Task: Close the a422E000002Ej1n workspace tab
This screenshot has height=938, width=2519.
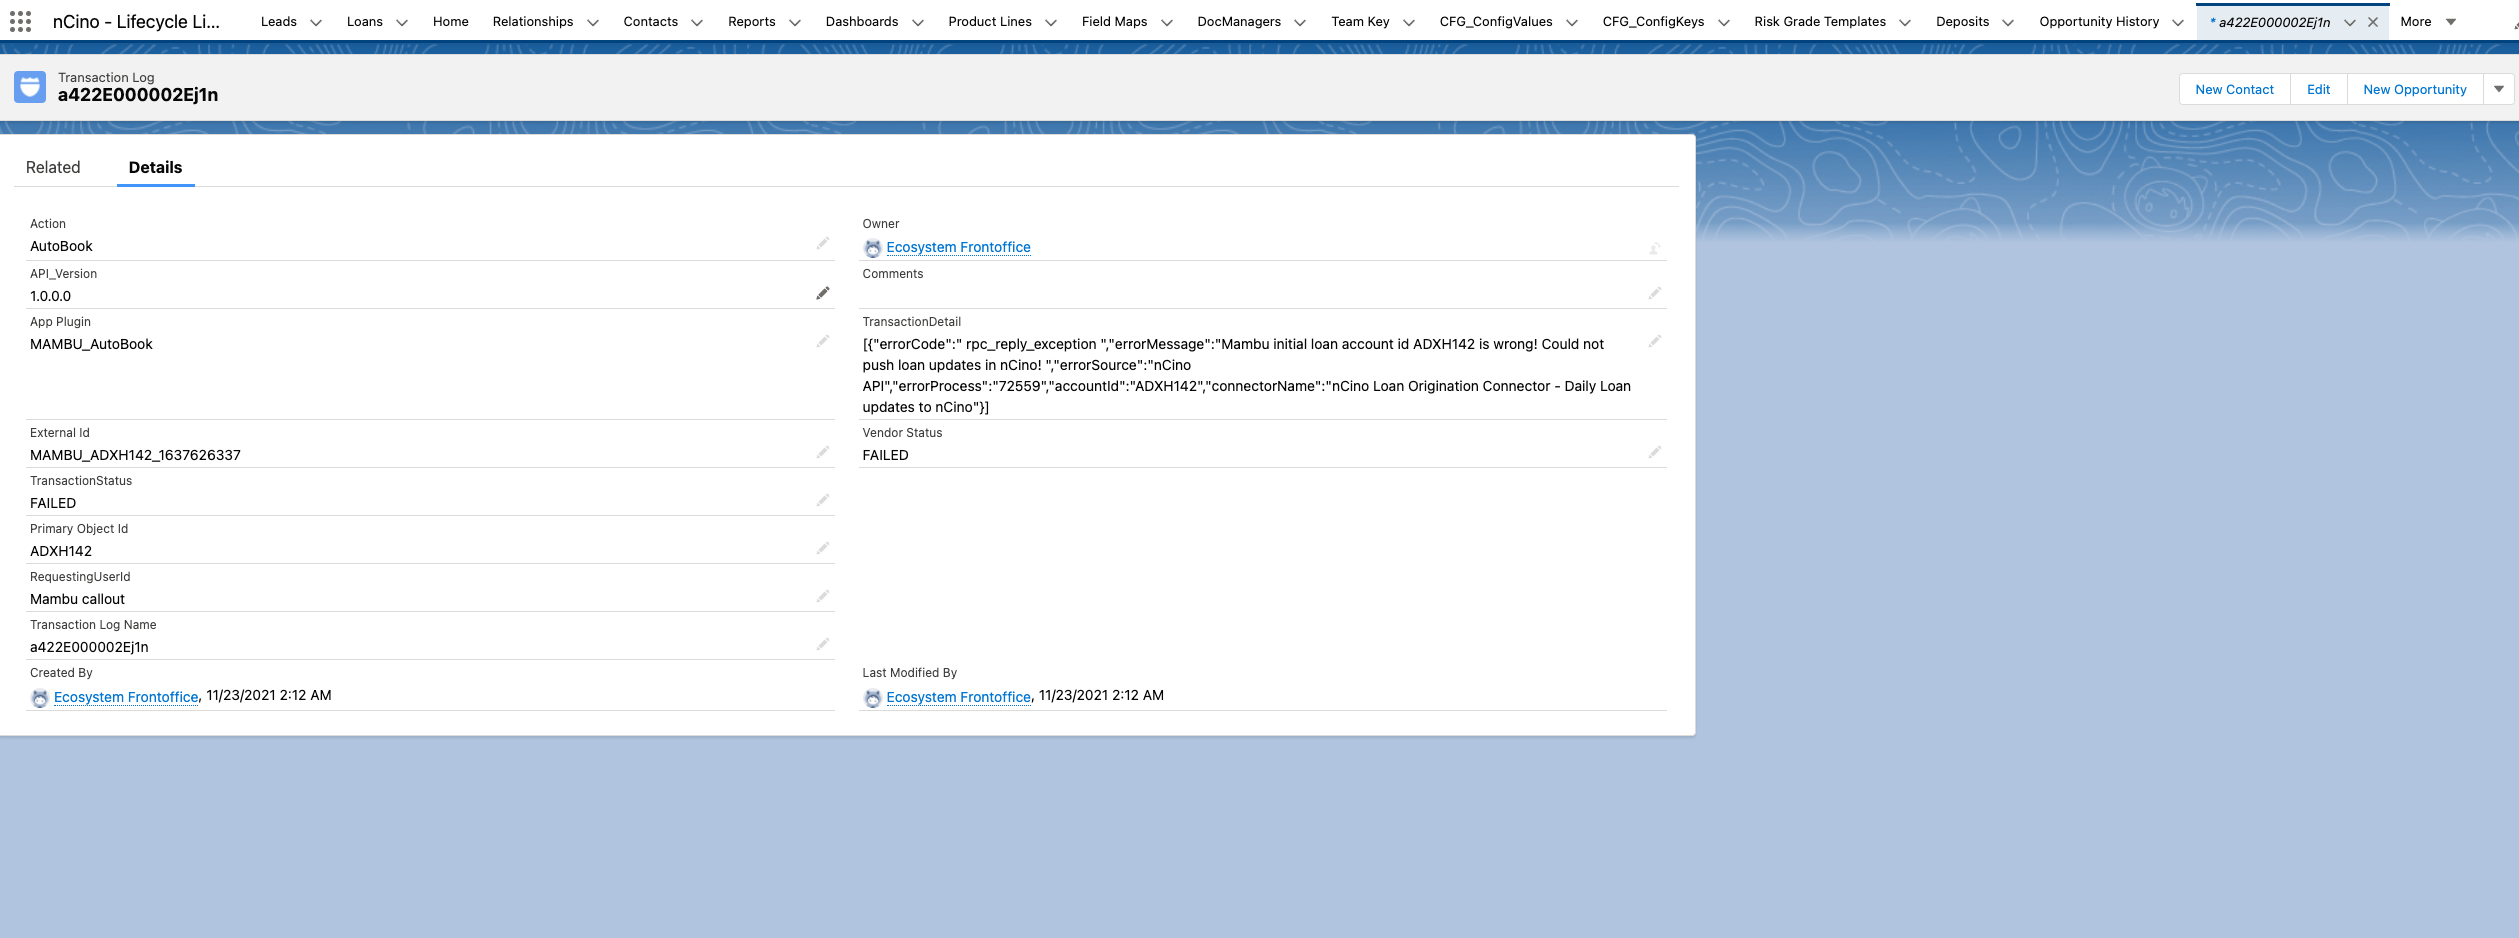Action: point(2372,20)
